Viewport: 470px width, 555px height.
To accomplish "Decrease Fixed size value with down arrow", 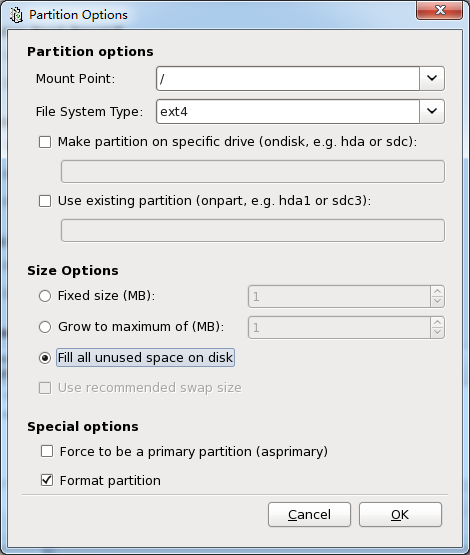I will [x=437, y=302].
